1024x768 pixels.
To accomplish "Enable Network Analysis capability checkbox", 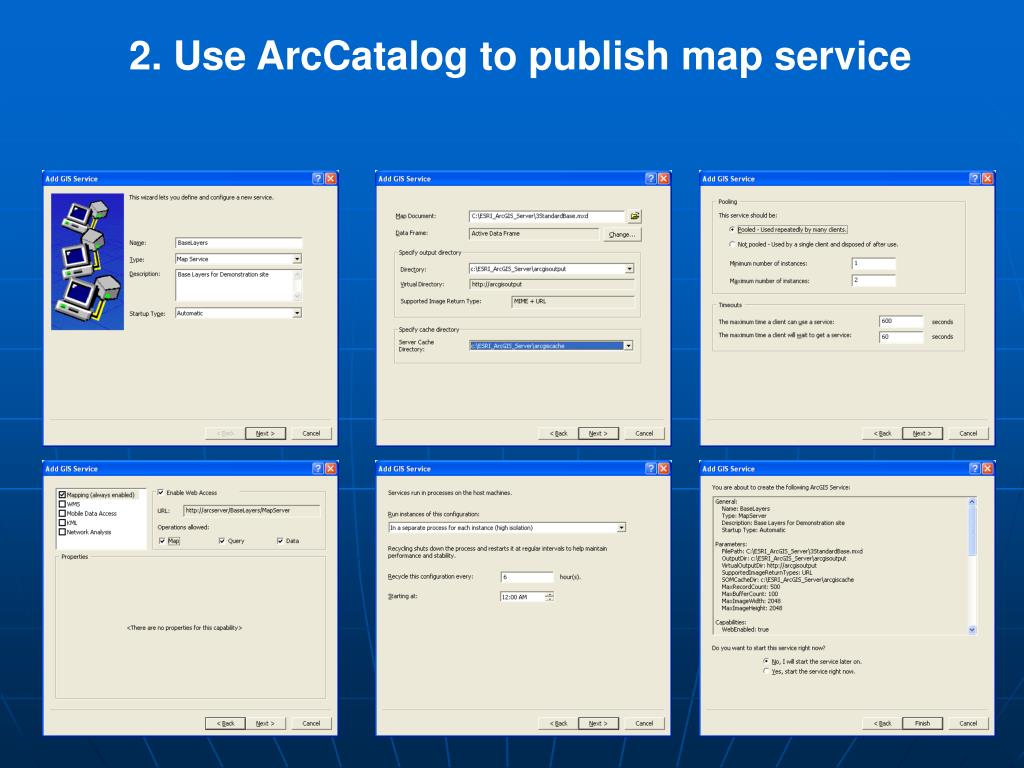I will (x=63, y=532).
